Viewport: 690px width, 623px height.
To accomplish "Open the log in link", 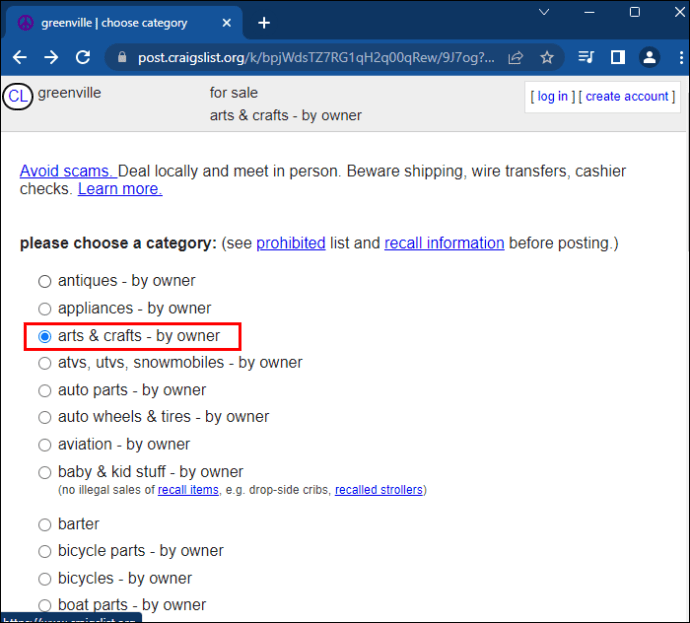I will 552,96.
